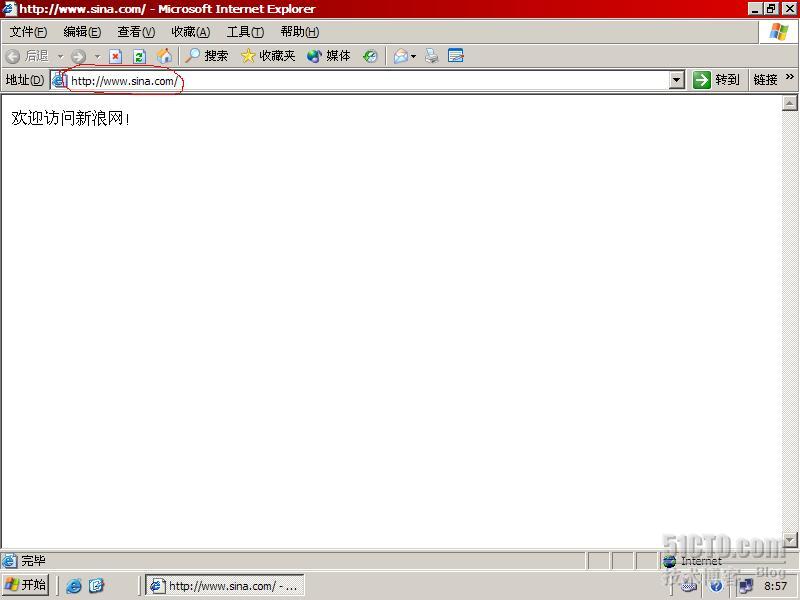Print the page with the printer icon
The height and width of the screenshot is (600, 800).
pos(432,56)
